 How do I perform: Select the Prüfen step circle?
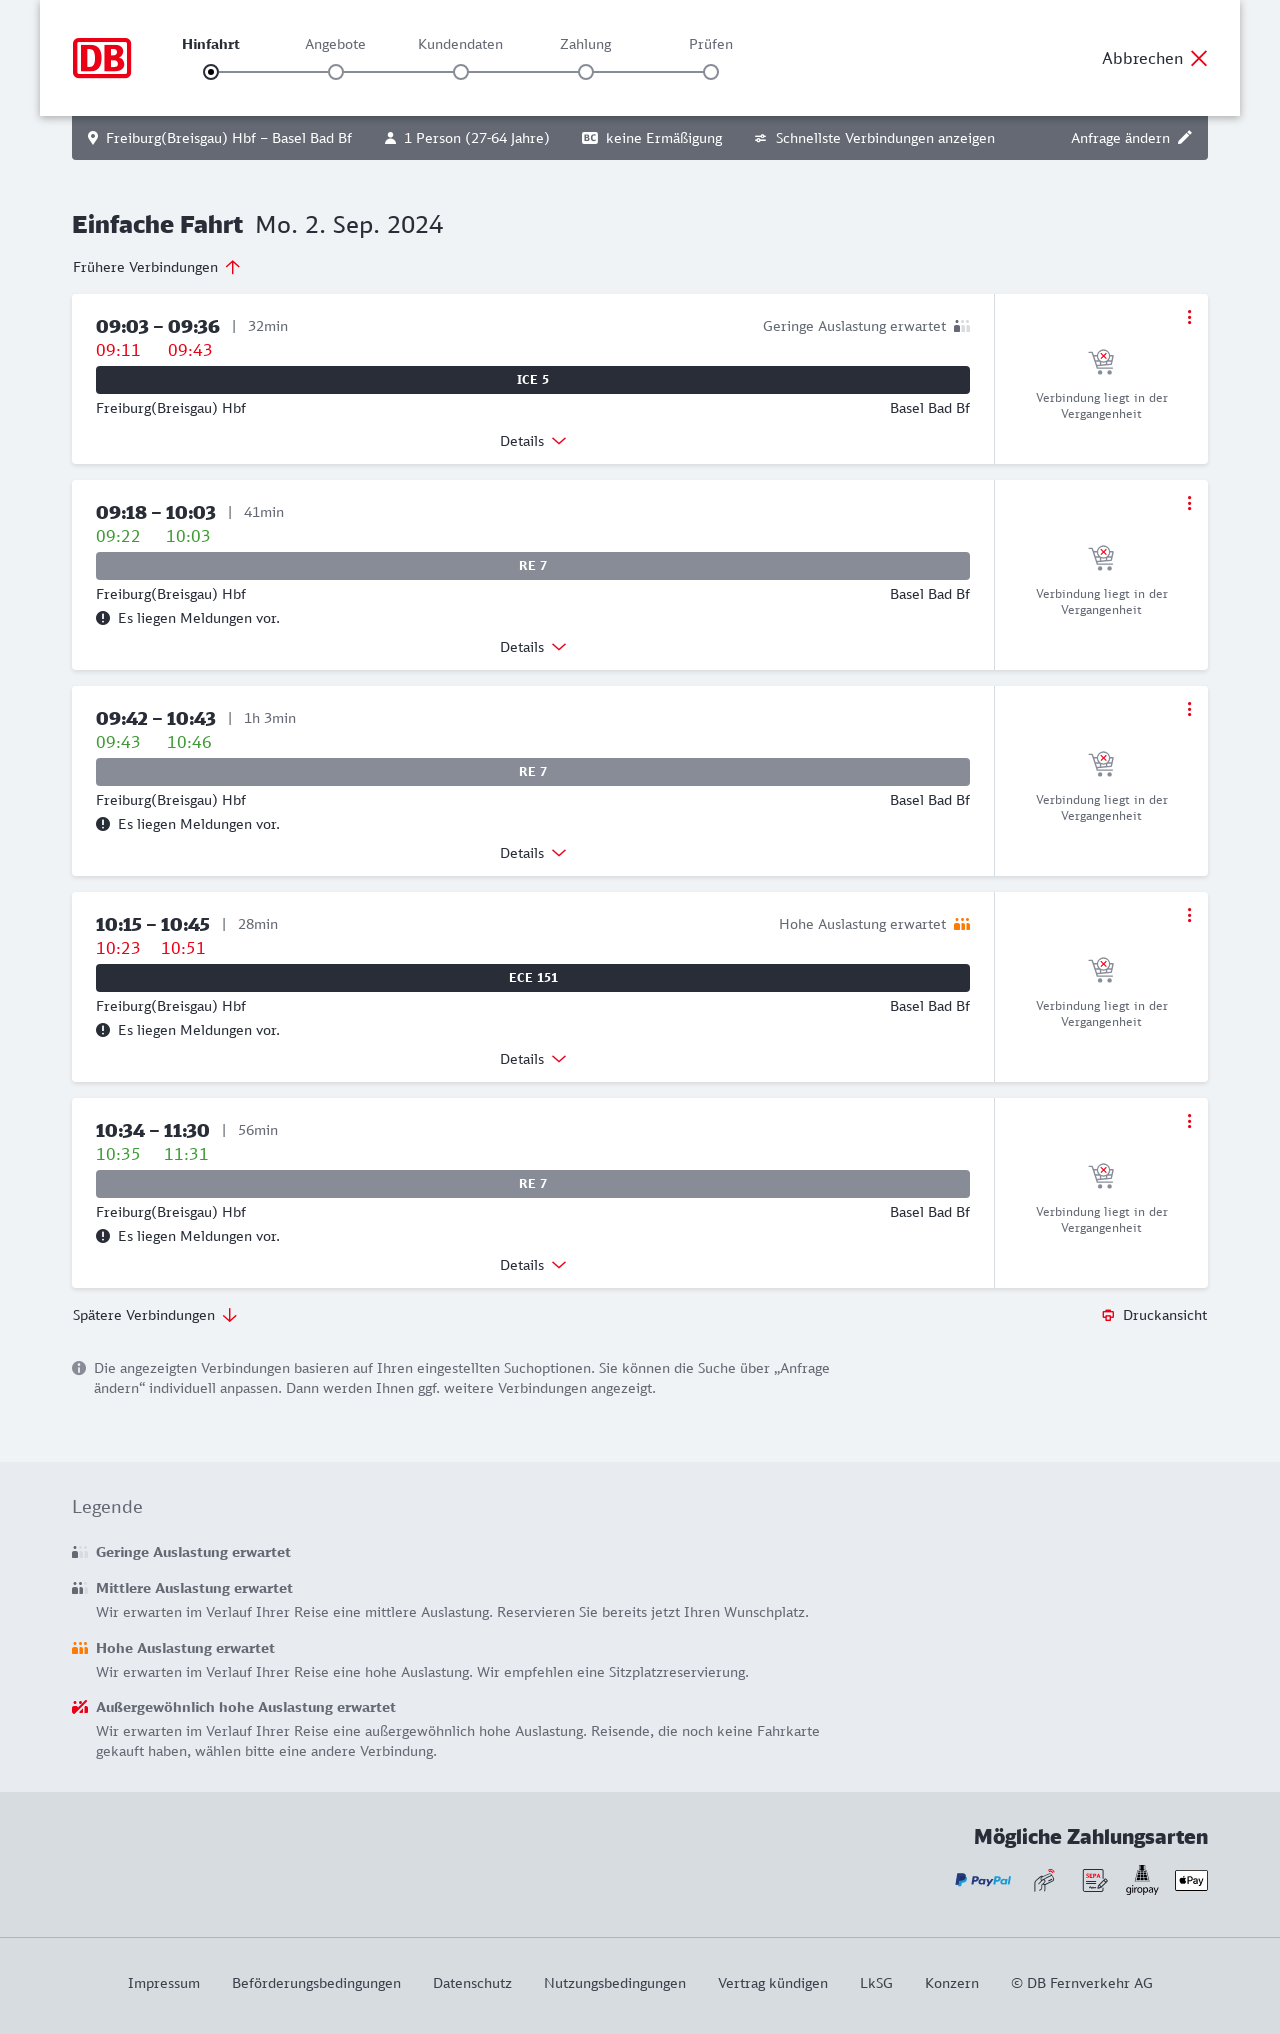pos(711,72)
